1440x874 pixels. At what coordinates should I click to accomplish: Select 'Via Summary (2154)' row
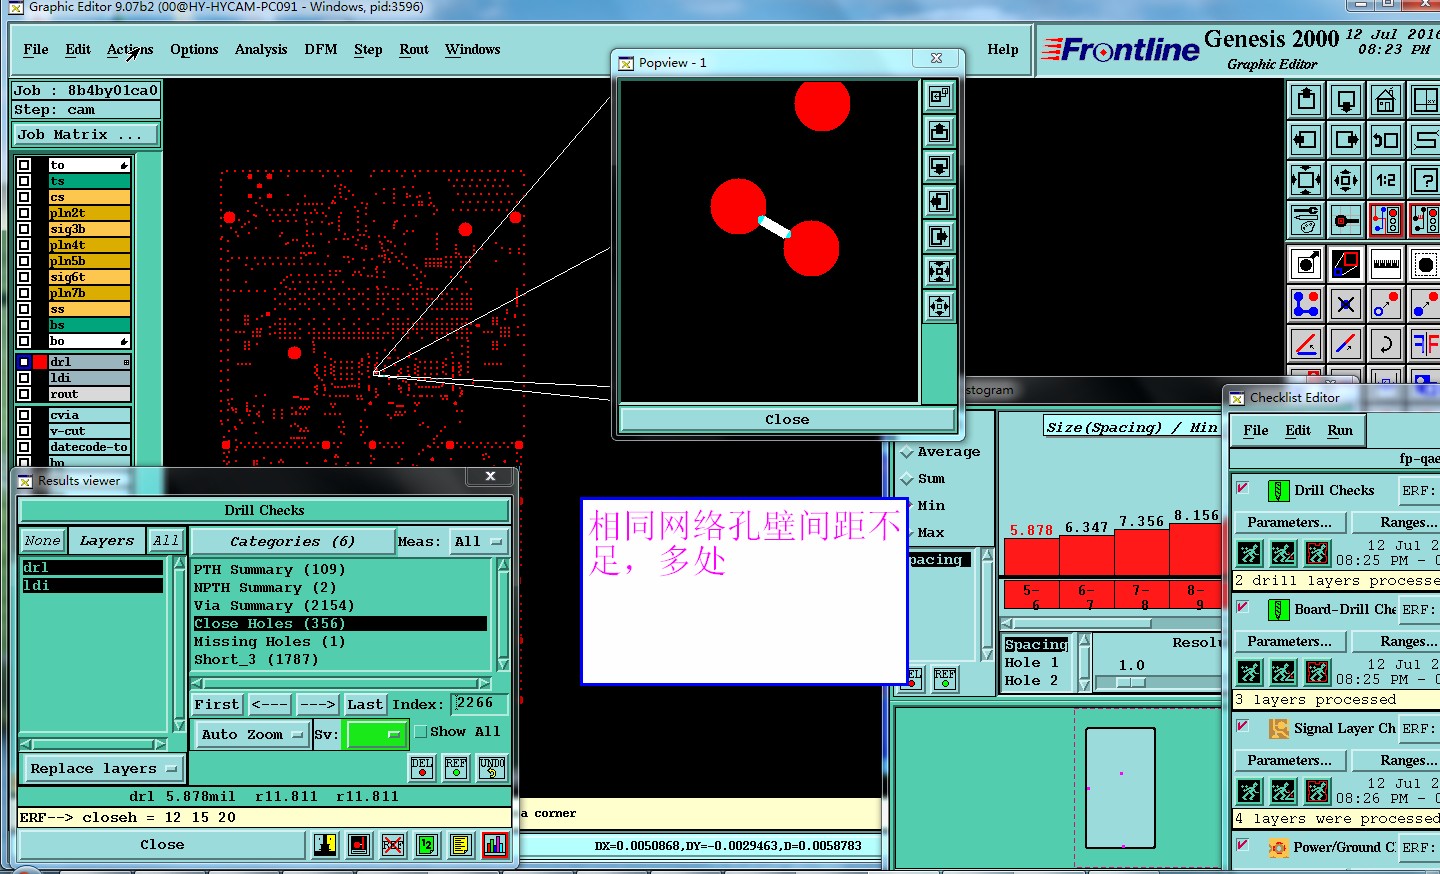[x=340, y=605]
